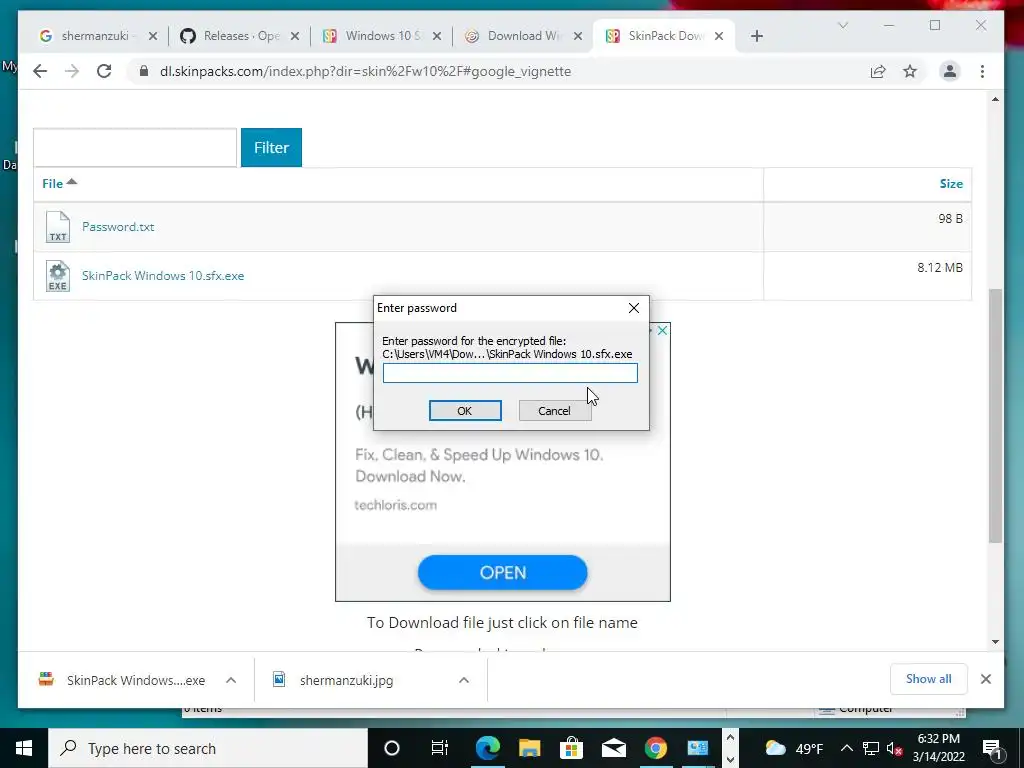This screenshot has width=1024, height=768.
Task: Click the password field in the dialog
Action: point(510,373)
